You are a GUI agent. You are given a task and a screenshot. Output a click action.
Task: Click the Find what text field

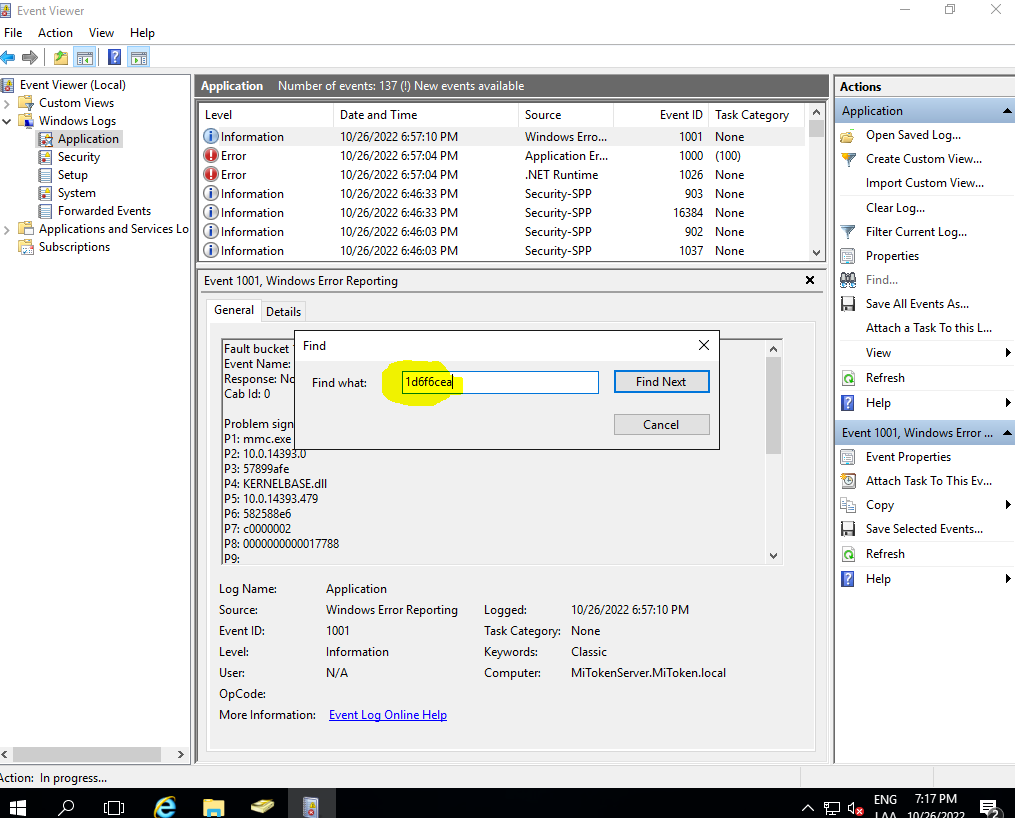point(500,382)
